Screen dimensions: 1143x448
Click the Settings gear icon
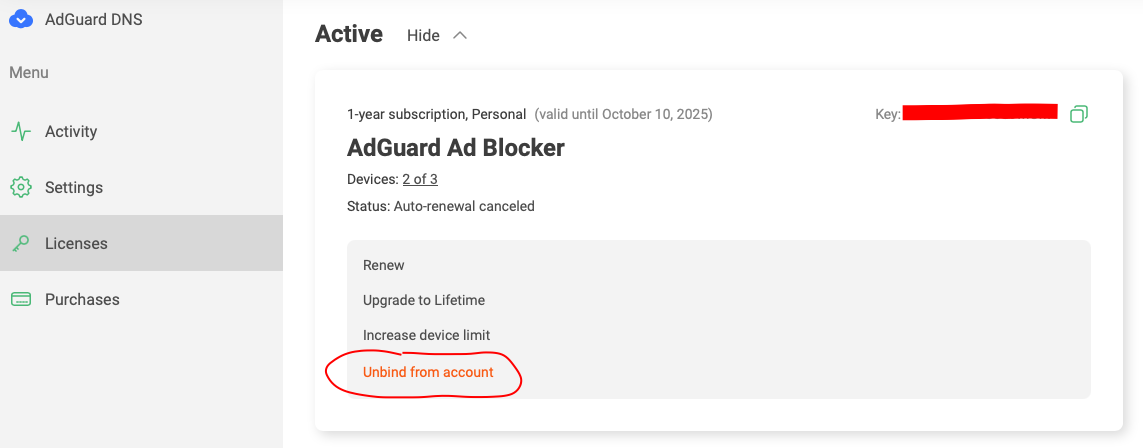tap(21, 187)
